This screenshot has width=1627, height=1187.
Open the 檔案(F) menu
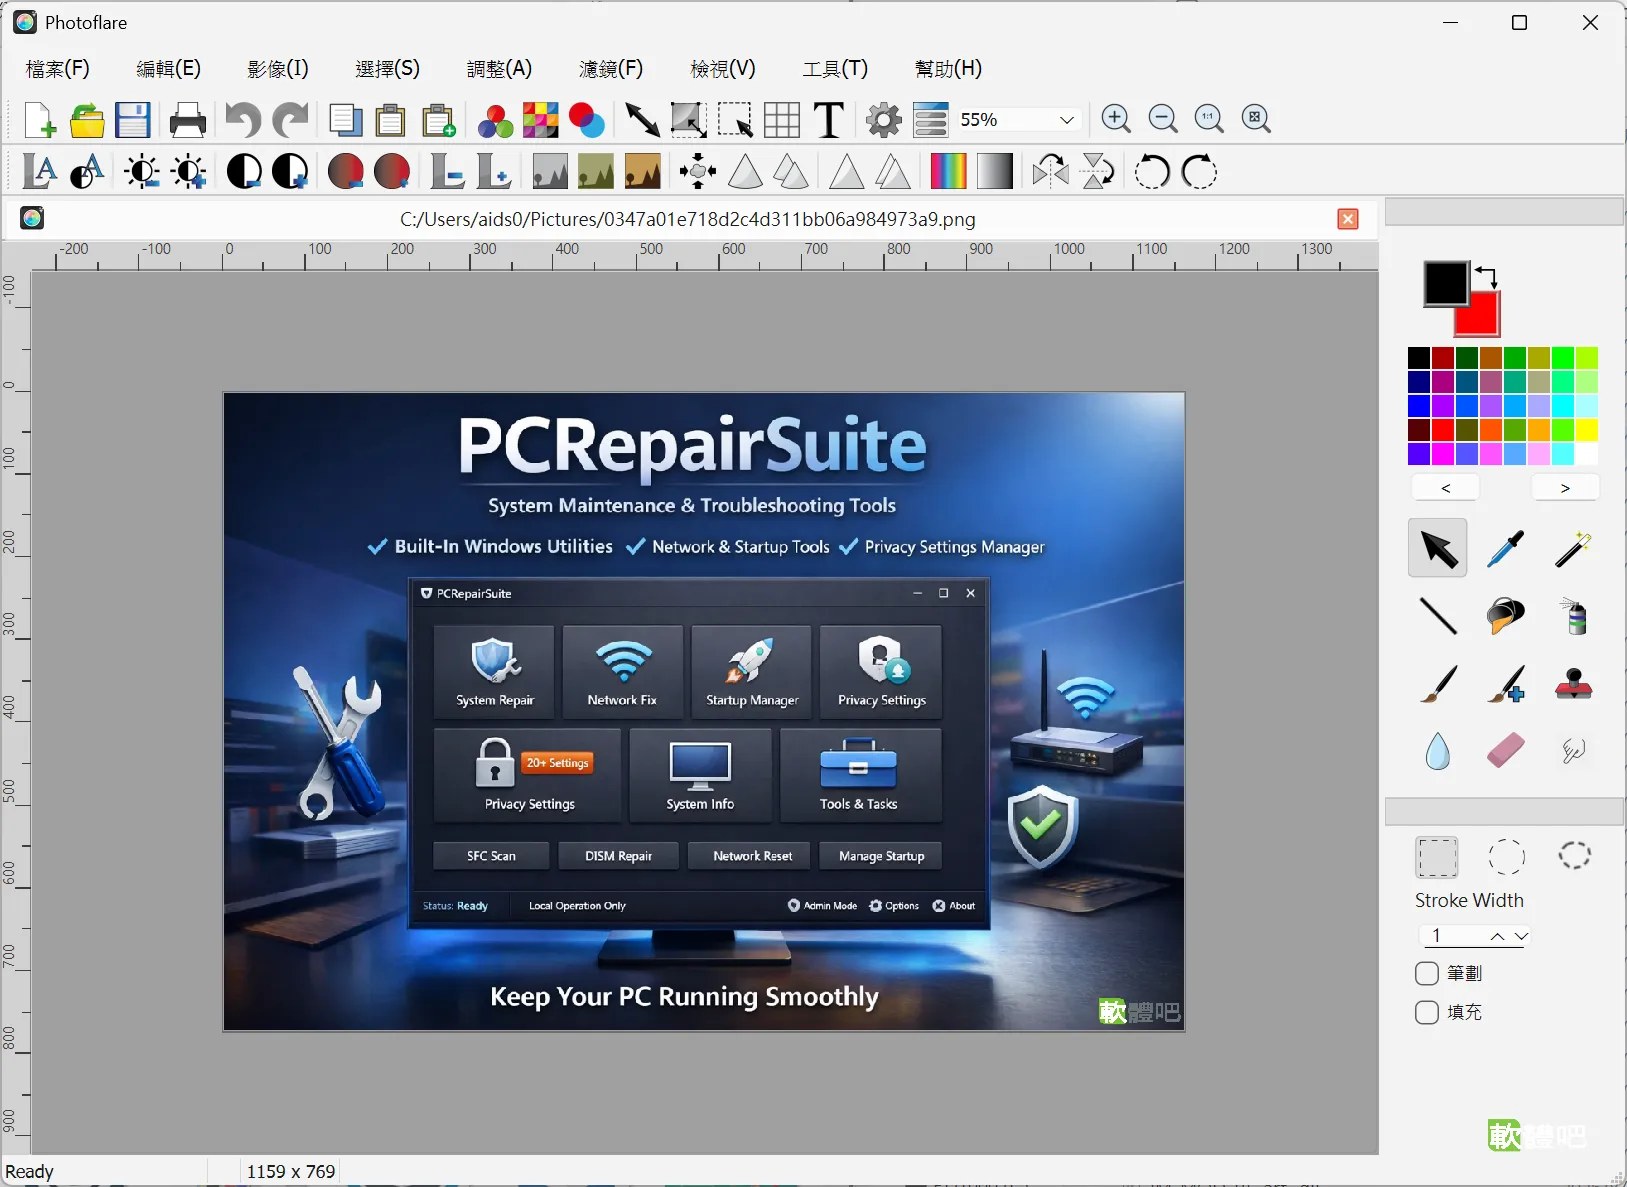coord(58,69)
